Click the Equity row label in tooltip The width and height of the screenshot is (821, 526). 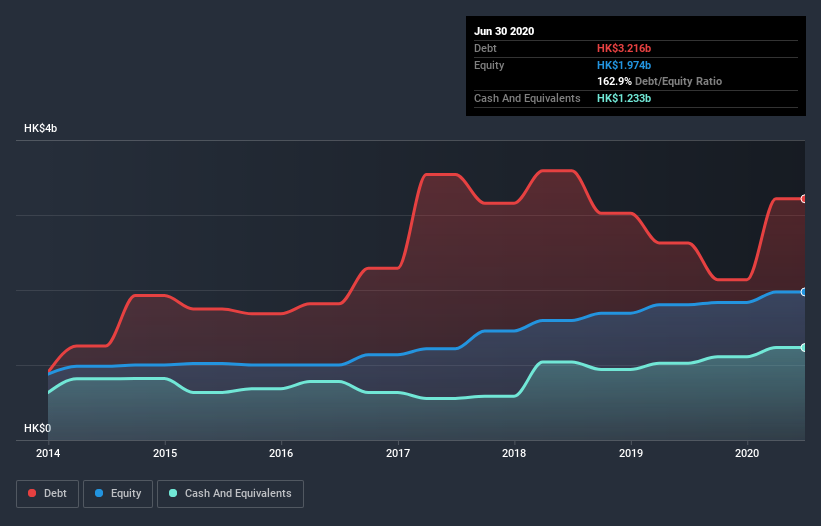[x=489, y=65]
